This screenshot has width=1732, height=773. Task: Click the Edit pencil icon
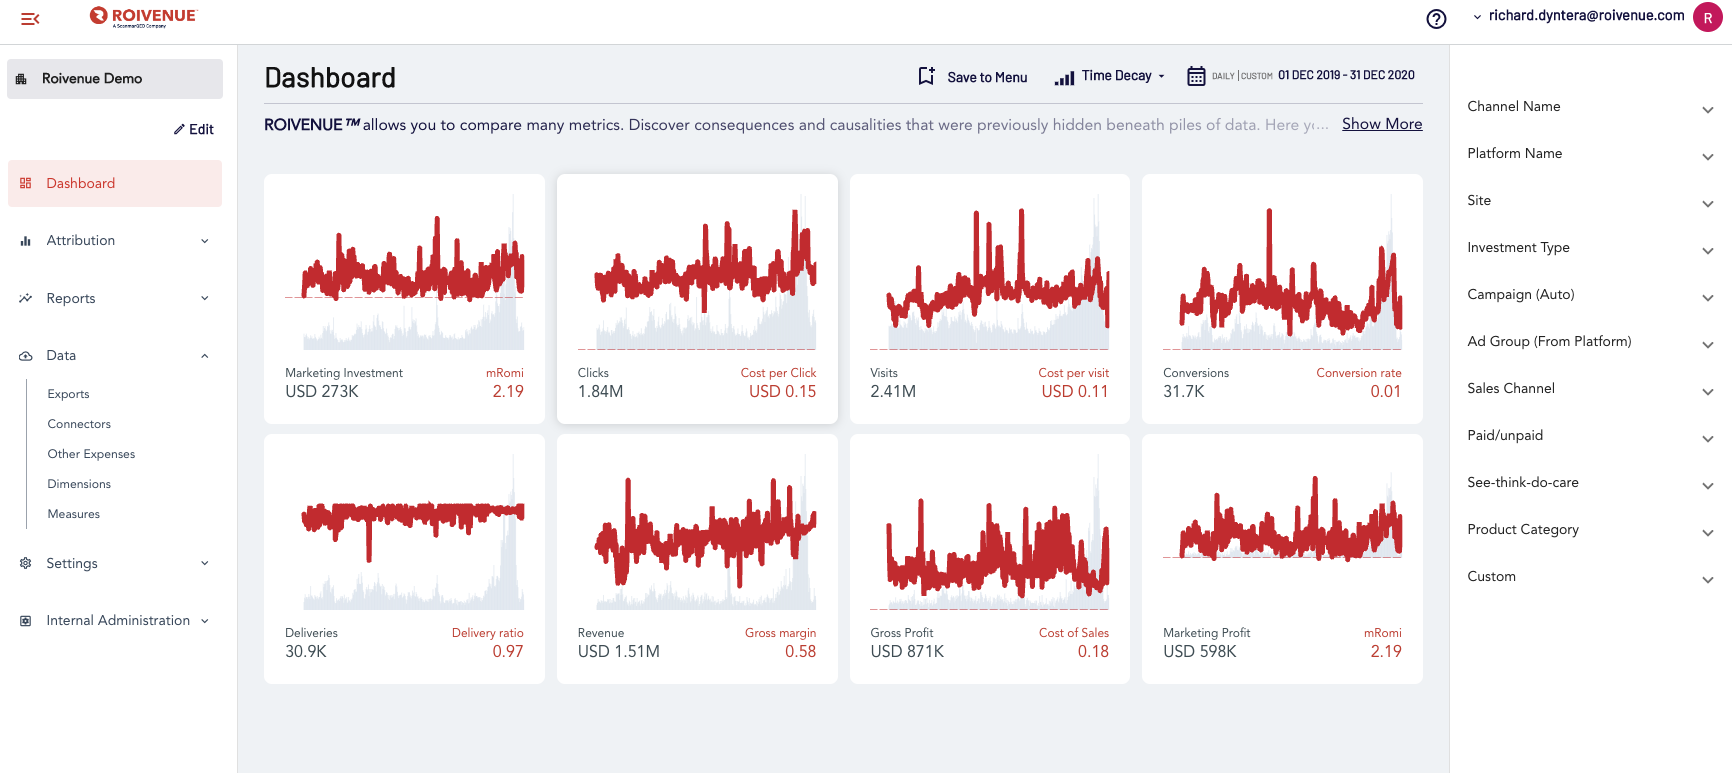179,129
